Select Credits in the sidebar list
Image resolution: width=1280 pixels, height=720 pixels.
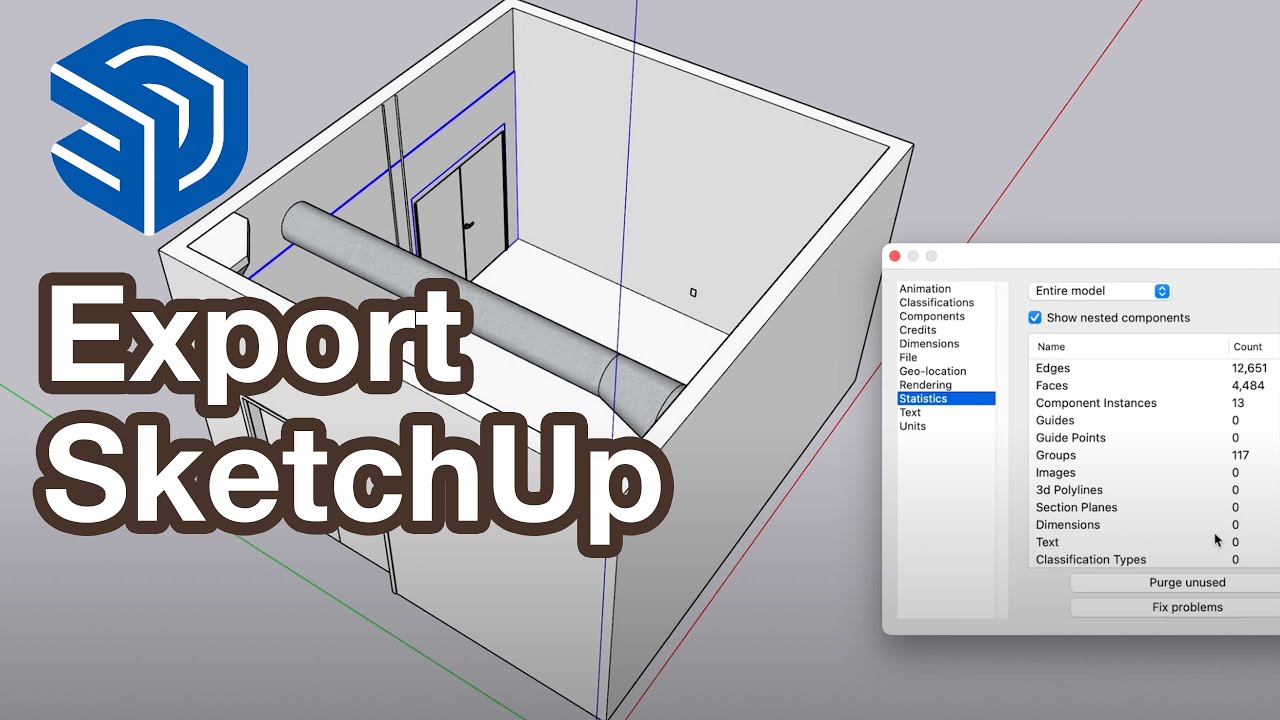(x=918, y=330)
